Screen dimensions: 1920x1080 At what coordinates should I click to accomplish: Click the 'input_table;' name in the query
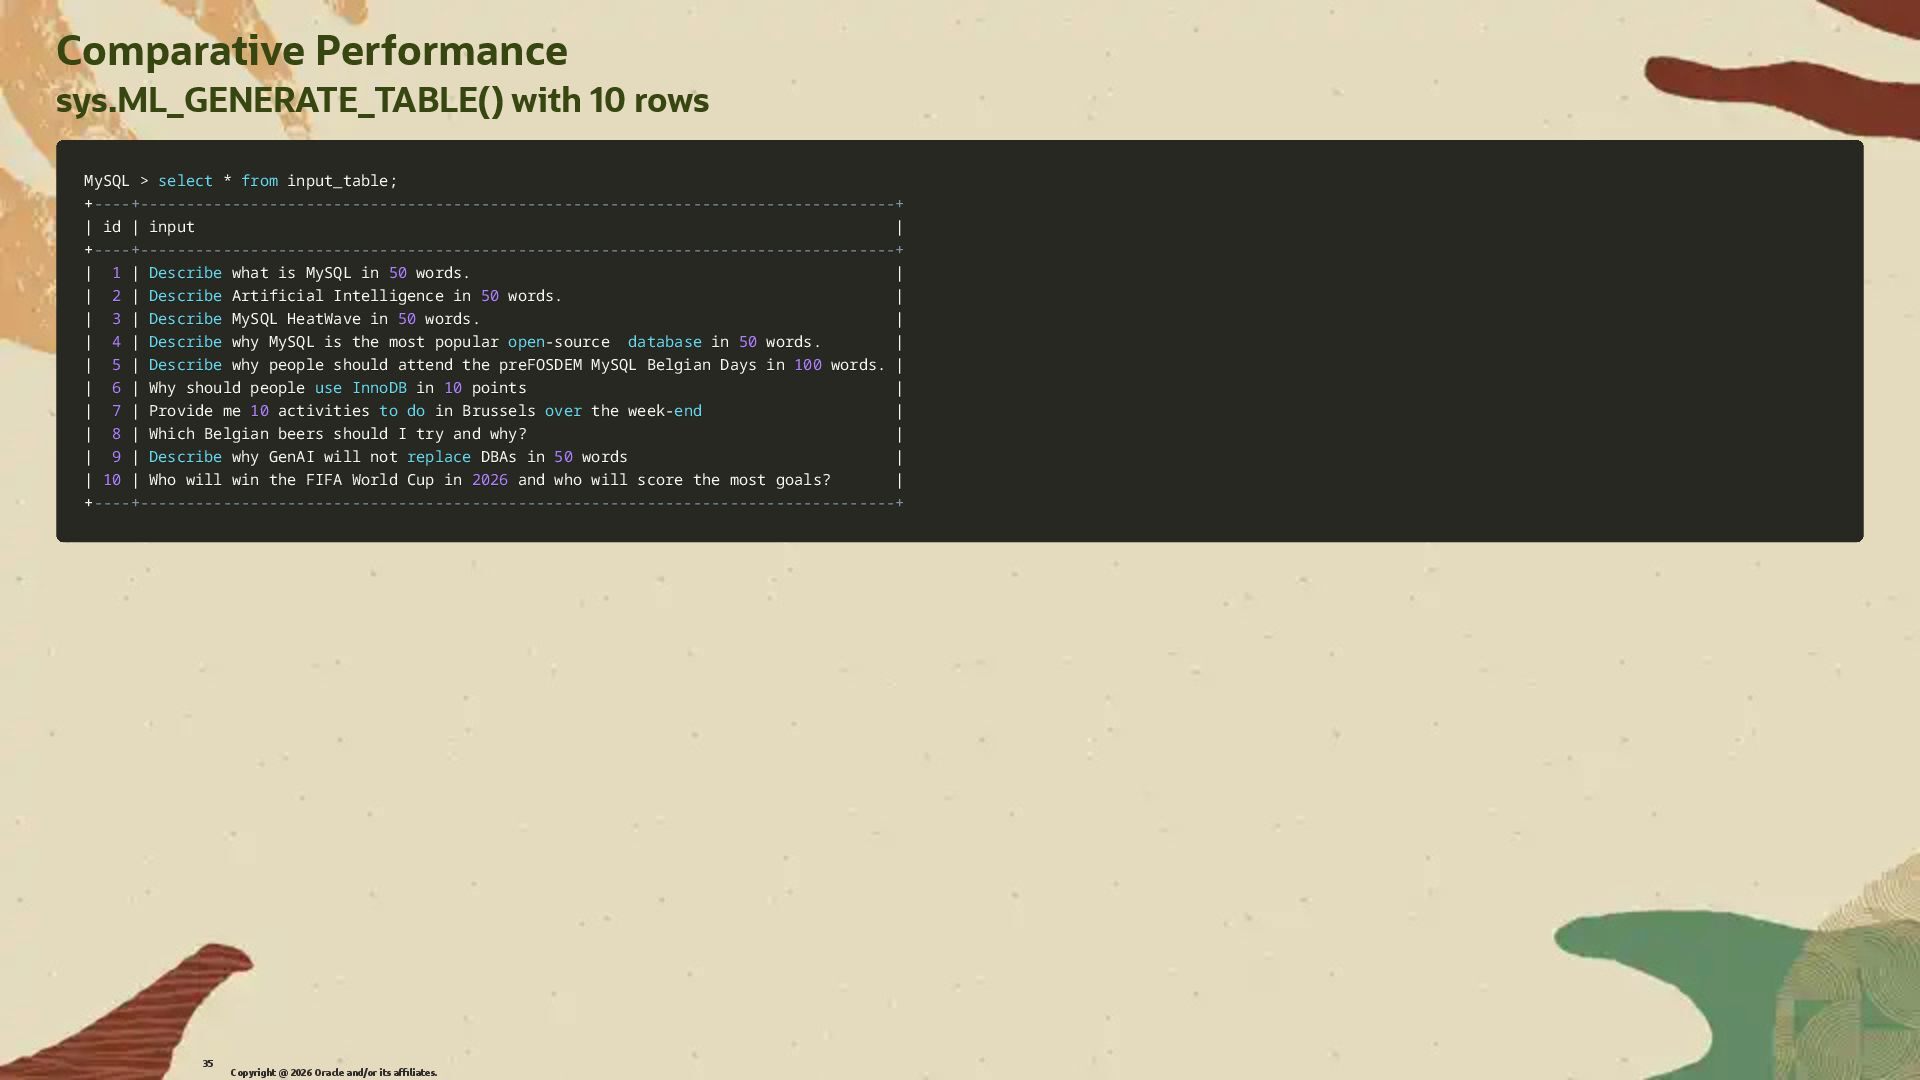tap(342, 181)
